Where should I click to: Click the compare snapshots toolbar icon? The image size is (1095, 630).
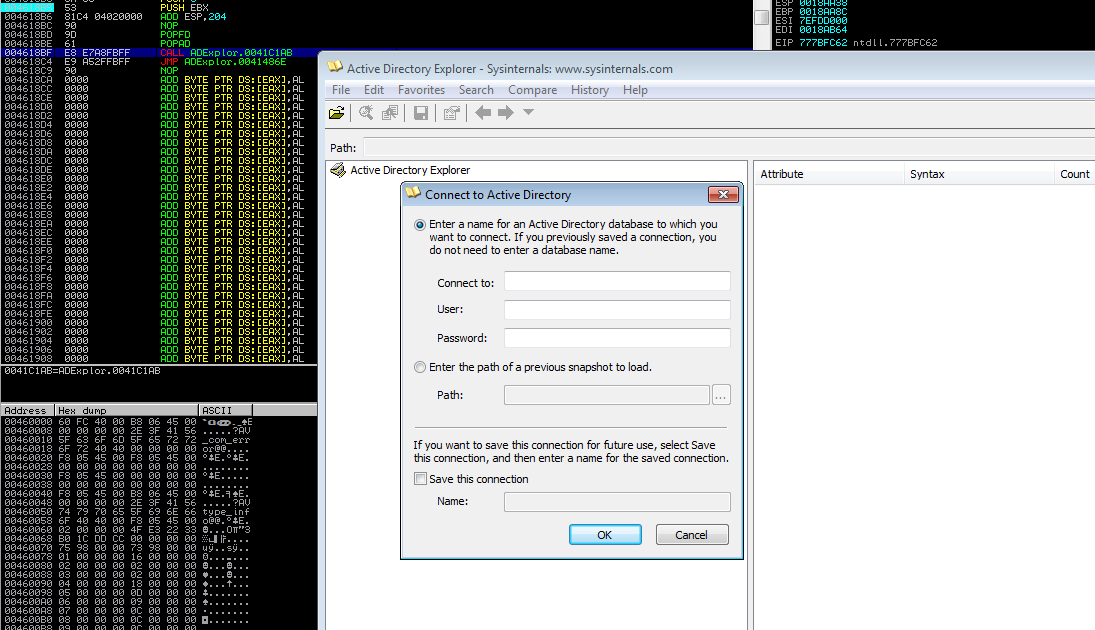pos(390,113)
